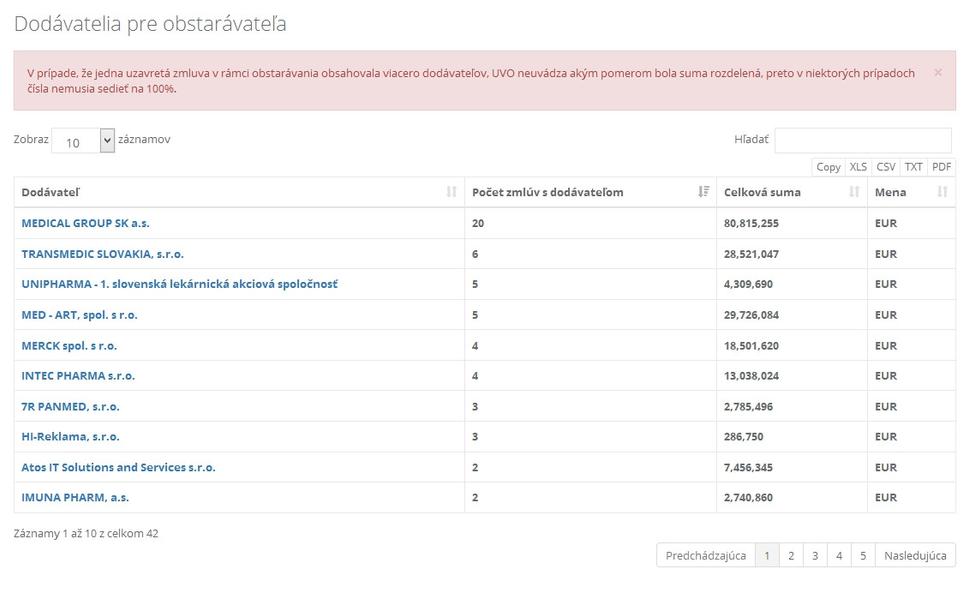
Task: Open the records-per-page dropdown showing 10
Action: (x=83, y=141)
